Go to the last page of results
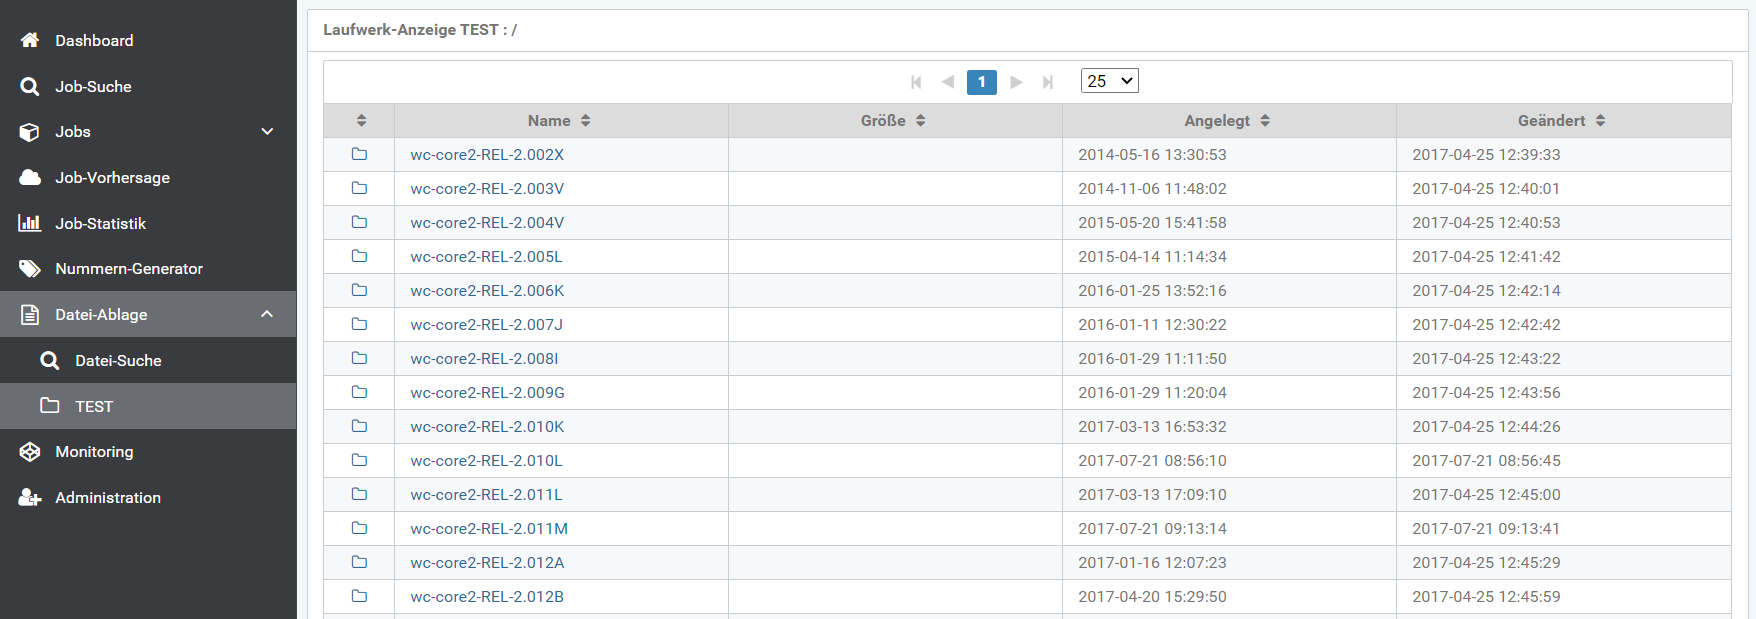Image resolution: width=1756 pixels, height=619 pixels. coord(1047,82)
